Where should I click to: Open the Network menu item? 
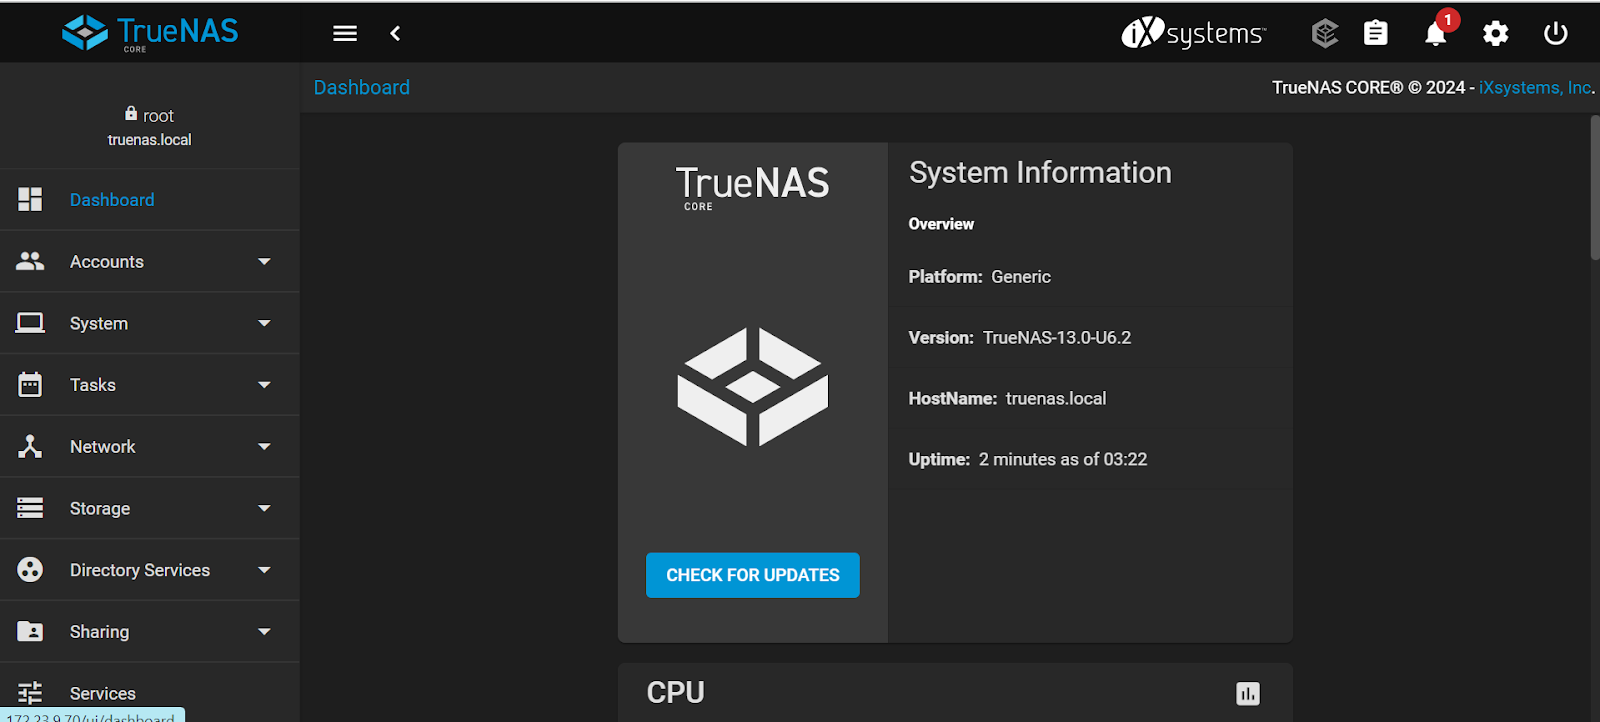[150, 447]
